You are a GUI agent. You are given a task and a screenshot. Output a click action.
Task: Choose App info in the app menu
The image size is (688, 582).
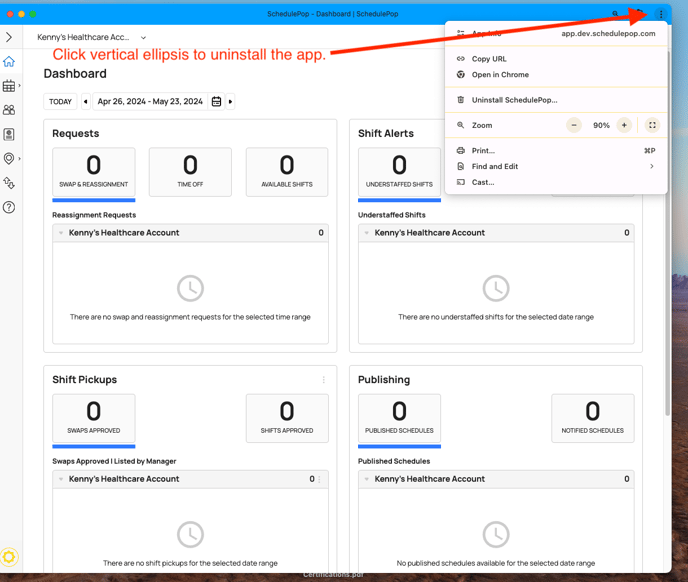556,33
